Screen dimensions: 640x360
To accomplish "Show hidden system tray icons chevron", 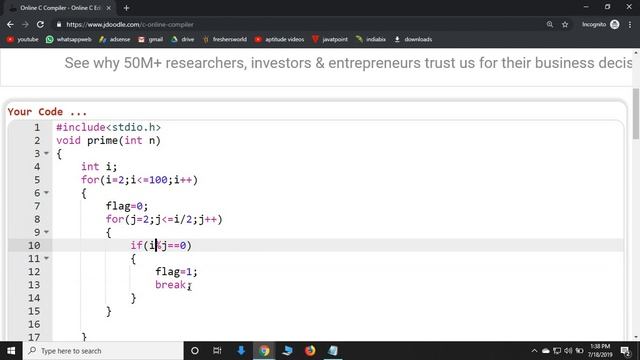I will [534, 351].
